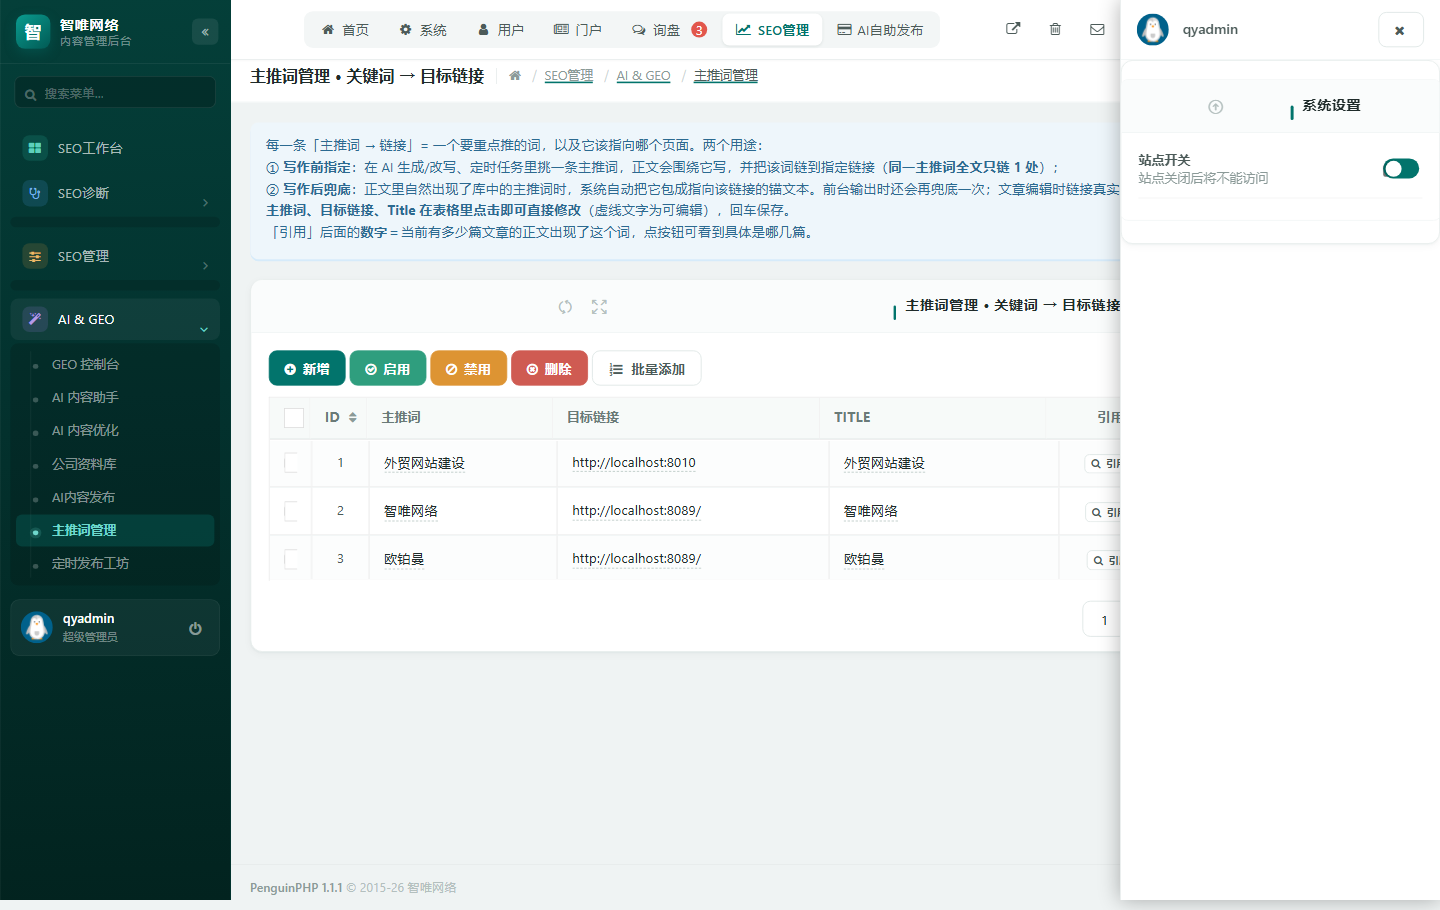
Task: Click 引用 search button for 外贸网站建设 row
Action: point(1102,464)
